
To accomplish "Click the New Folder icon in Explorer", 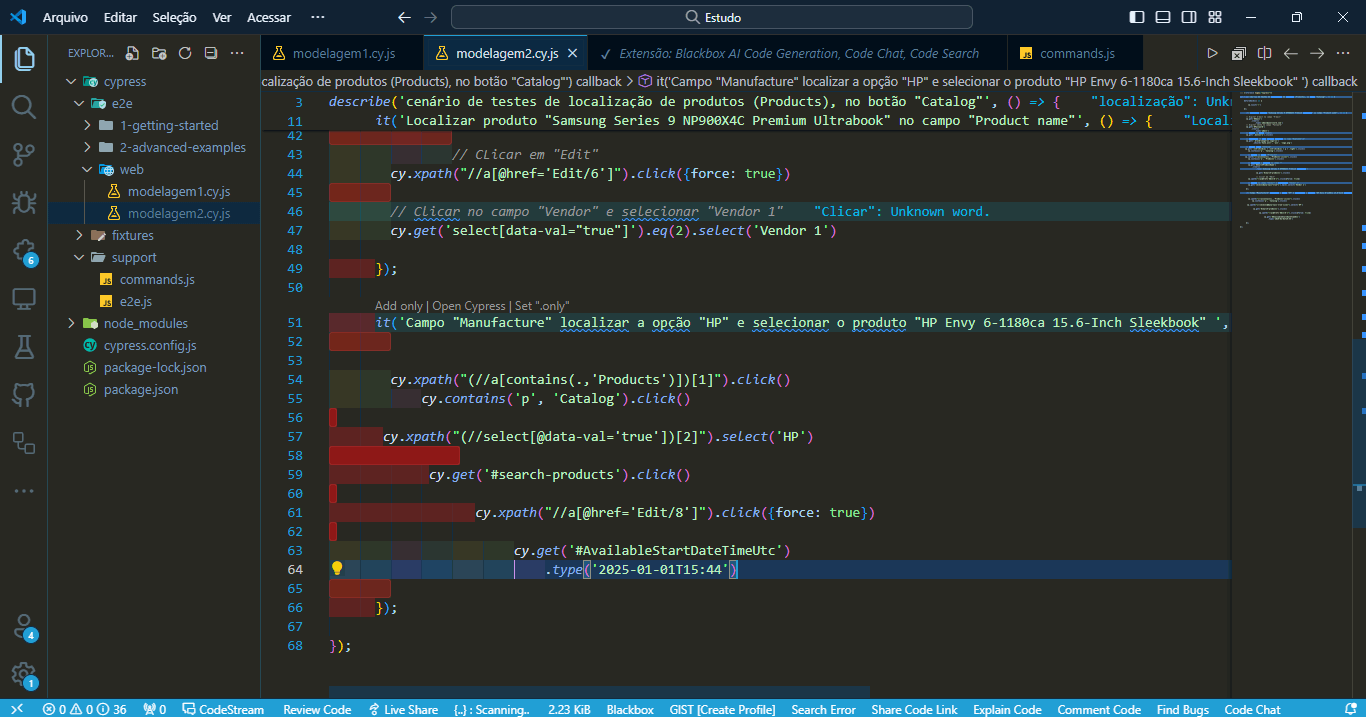I will point(159,53).
